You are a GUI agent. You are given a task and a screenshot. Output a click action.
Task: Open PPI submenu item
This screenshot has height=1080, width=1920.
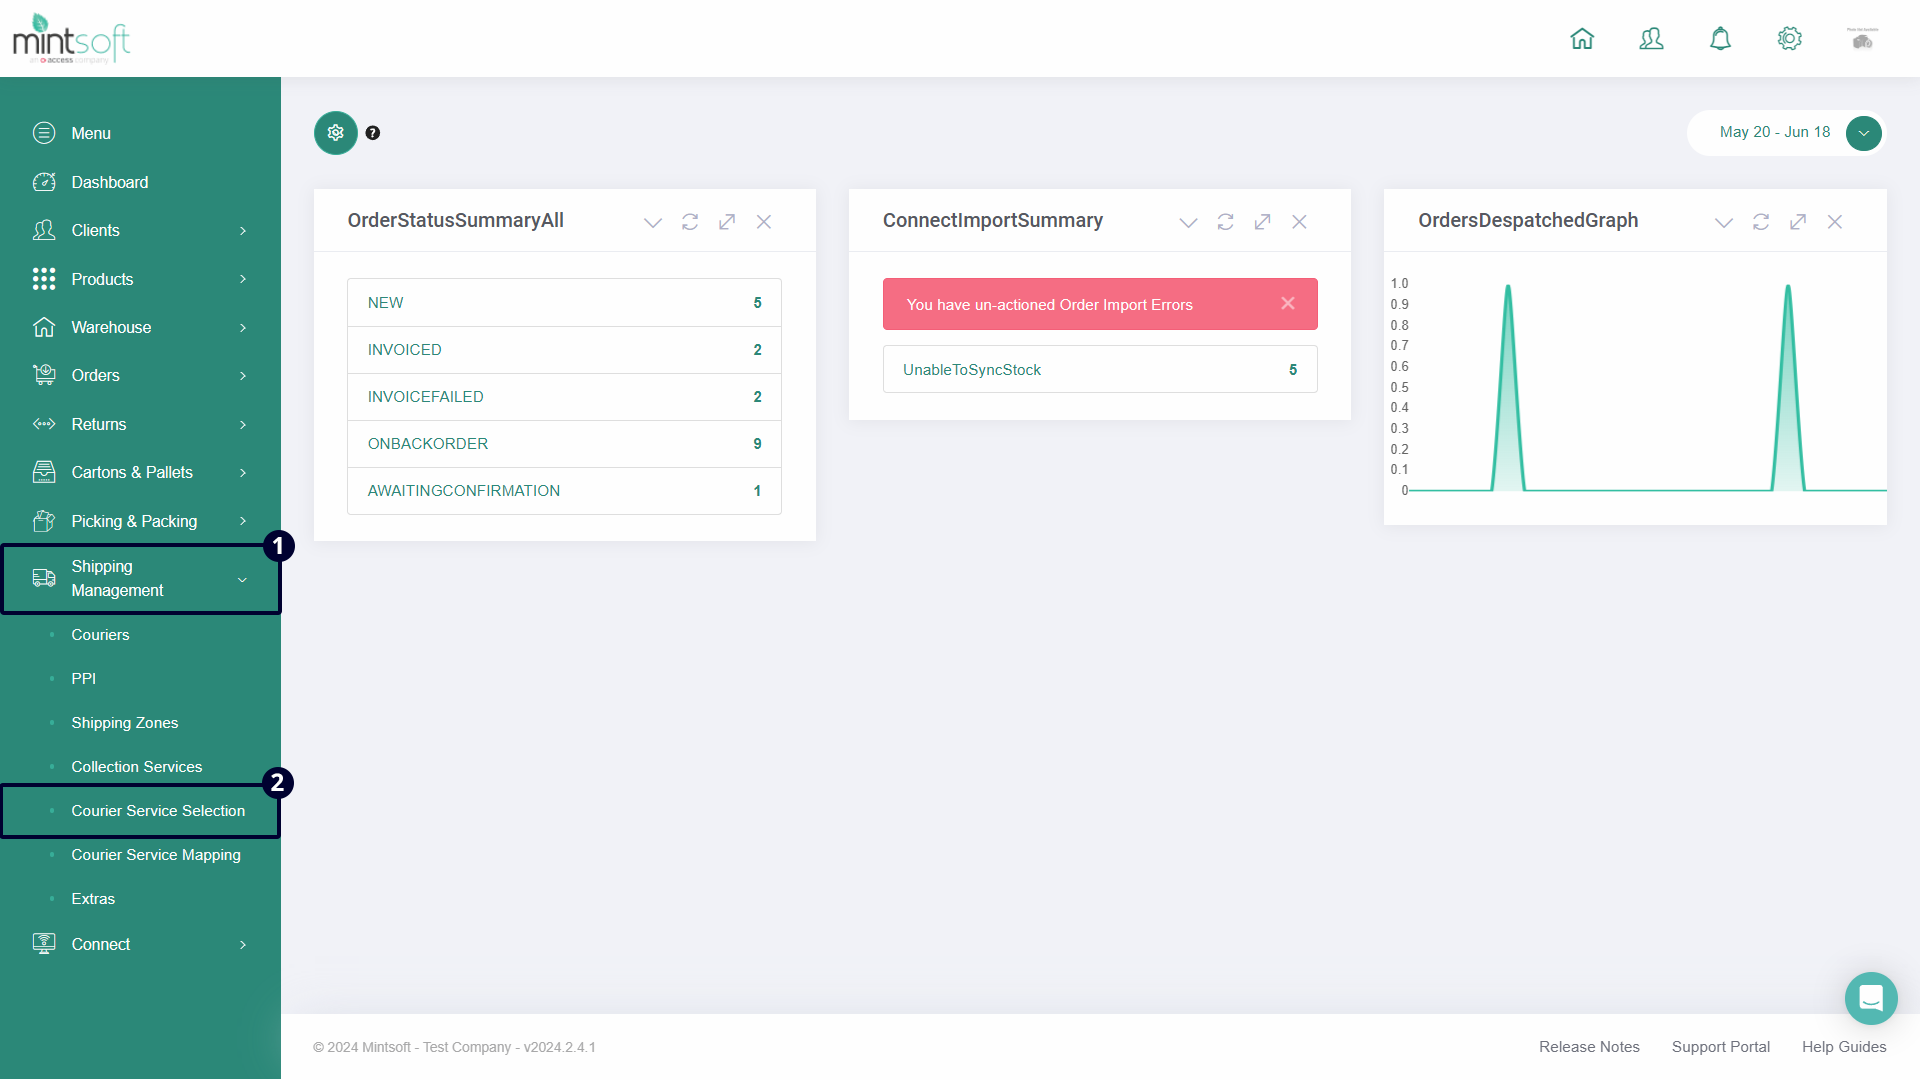pyautogui.click(x=84, y=679)
